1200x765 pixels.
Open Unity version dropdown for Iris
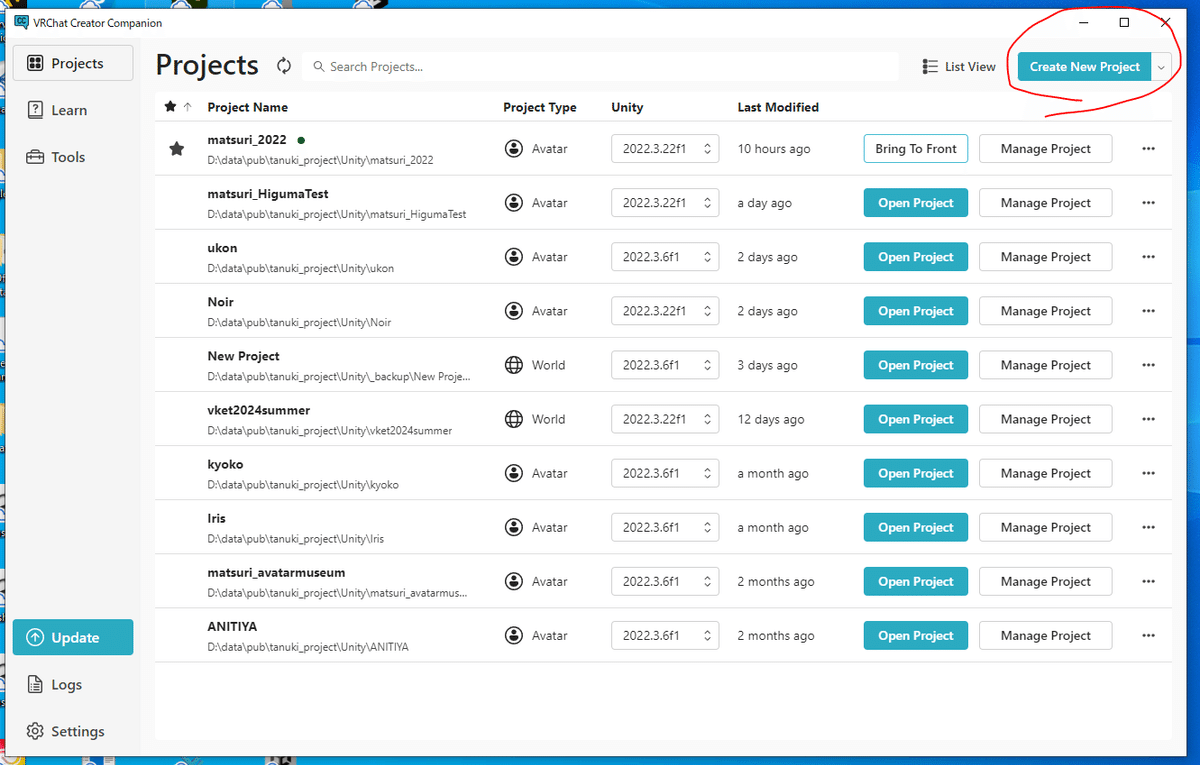(x=665, y=527)
